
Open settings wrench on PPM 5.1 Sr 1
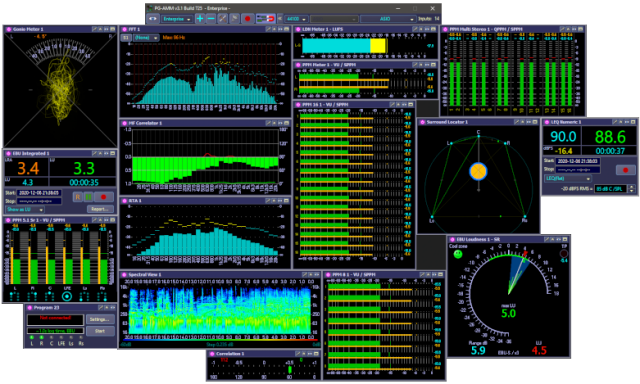pyautogui.click(x=94, y=220)
